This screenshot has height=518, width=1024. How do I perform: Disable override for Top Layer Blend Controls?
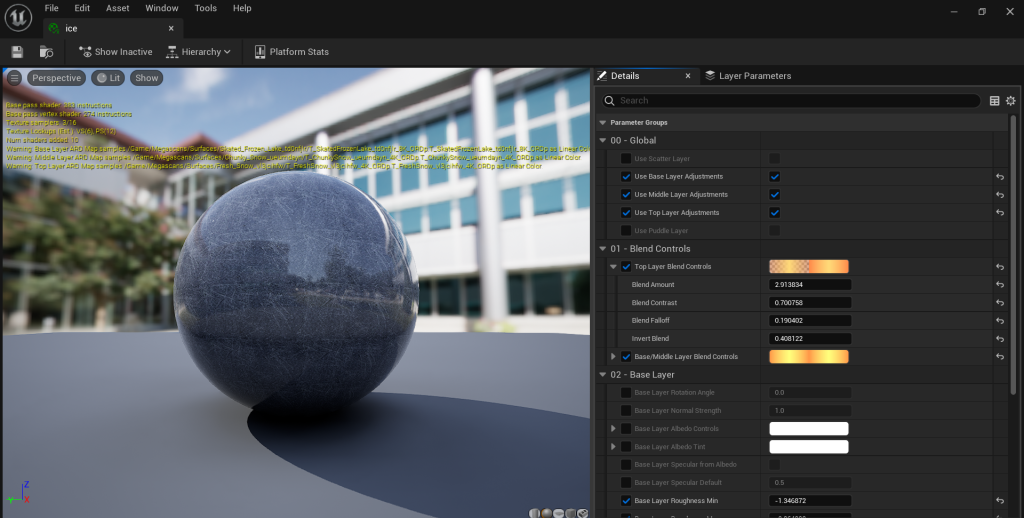[x=626, y=267]
